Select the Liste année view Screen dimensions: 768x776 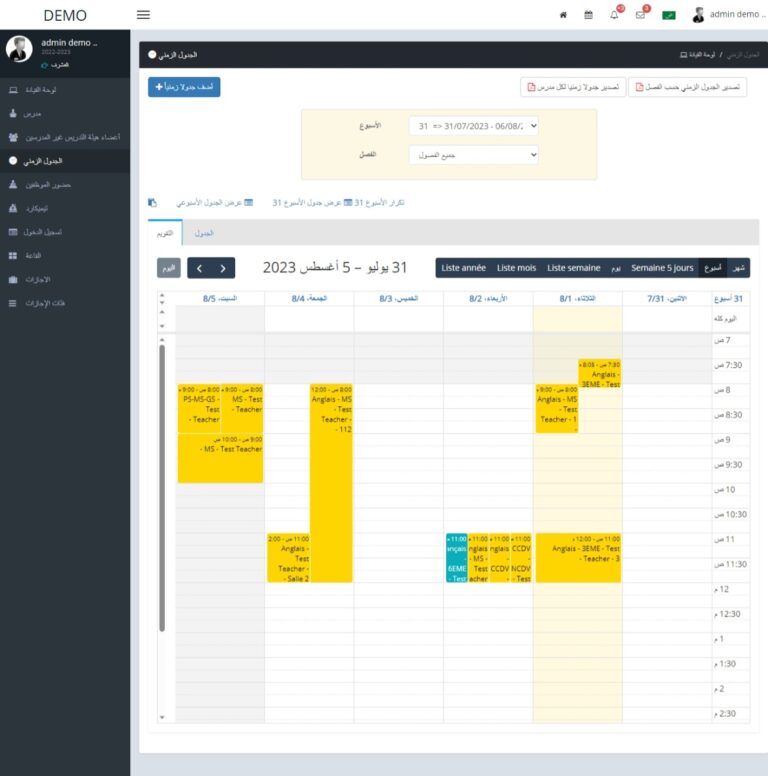[x=464, y=268]
